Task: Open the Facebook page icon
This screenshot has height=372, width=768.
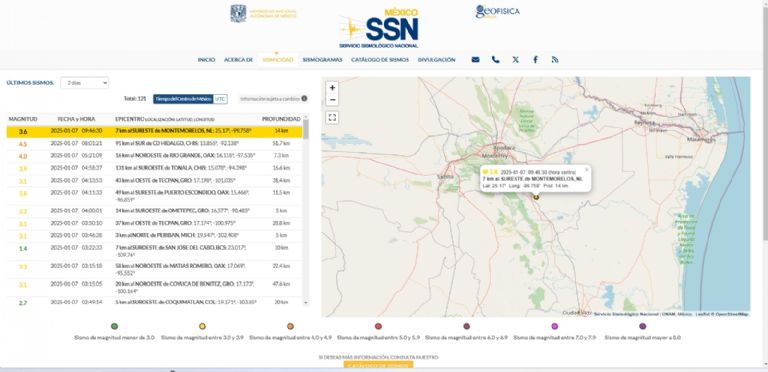Action: coord(535,60)
